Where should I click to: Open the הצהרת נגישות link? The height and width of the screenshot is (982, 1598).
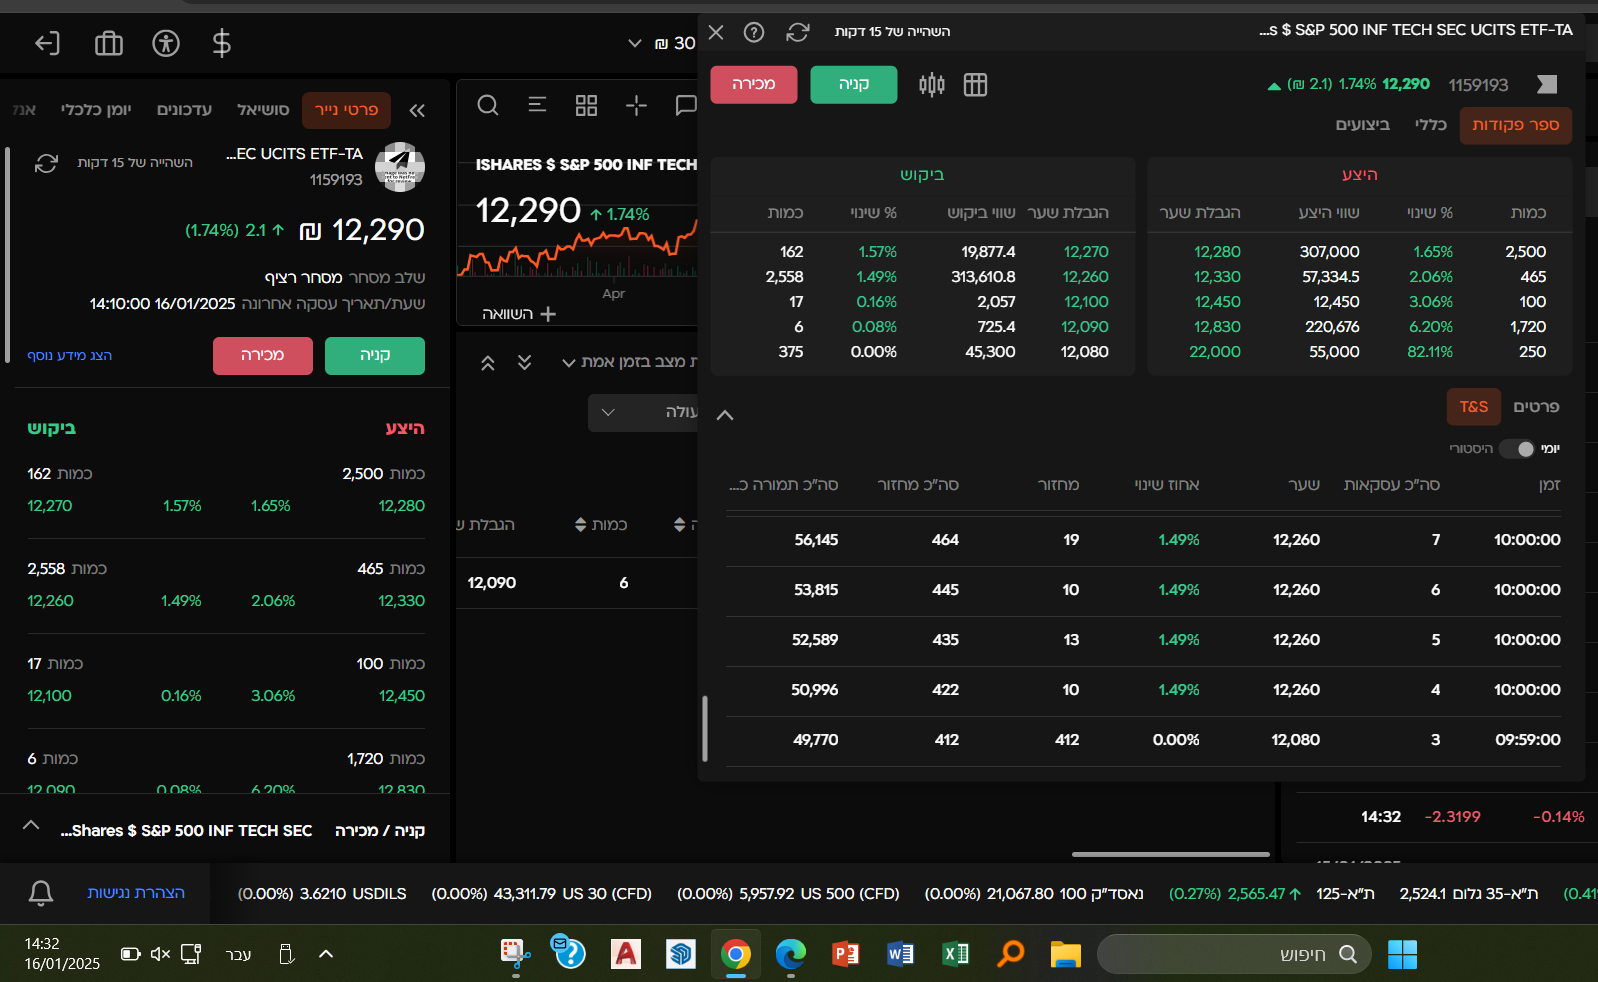coord(136,893)
